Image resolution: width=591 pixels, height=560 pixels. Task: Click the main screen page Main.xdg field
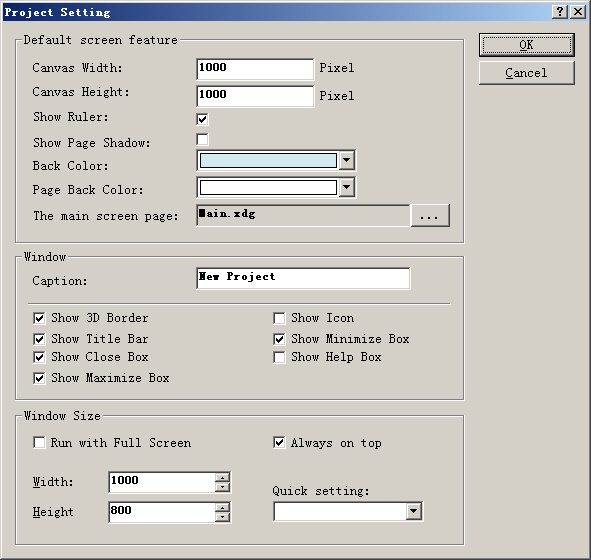[303, 215]
